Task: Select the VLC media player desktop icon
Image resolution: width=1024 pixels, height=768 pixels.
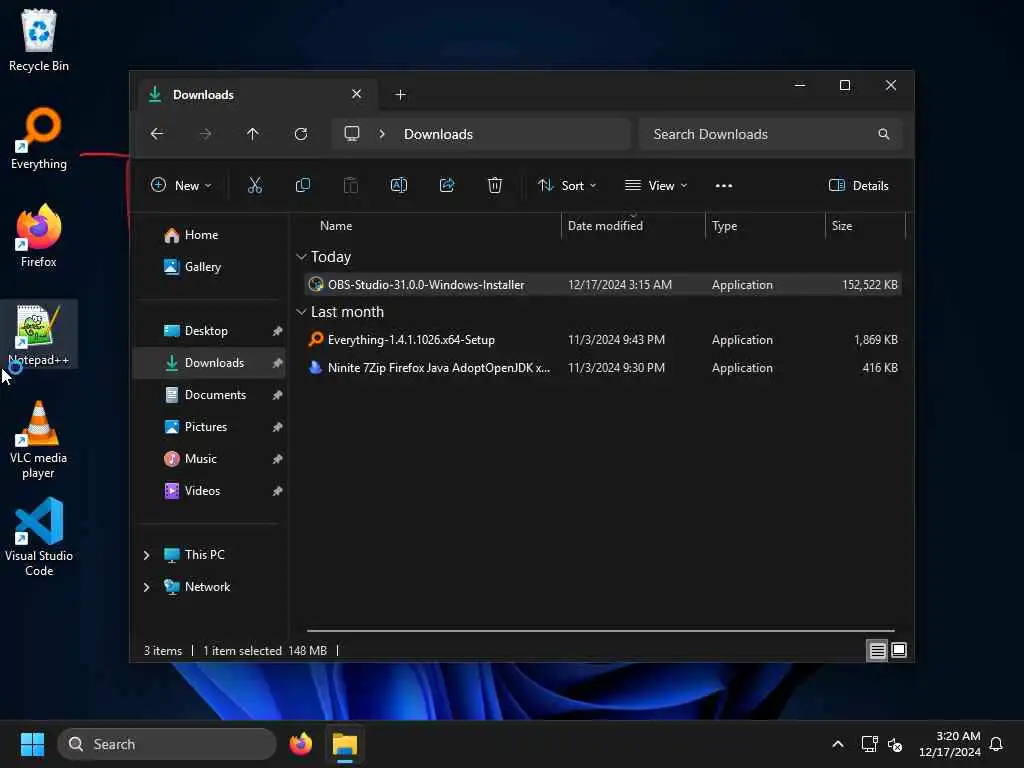Action: 39,440
